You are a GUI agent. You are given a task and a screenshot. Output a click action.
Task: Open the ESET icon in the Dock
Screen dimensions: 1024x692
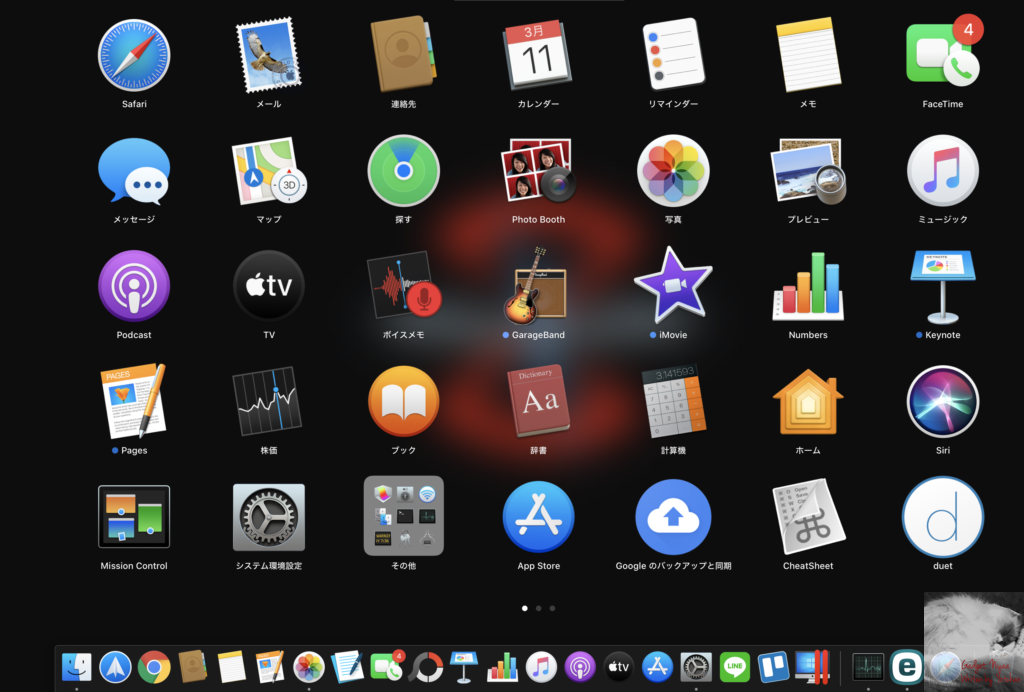click(x=906, y=667)
